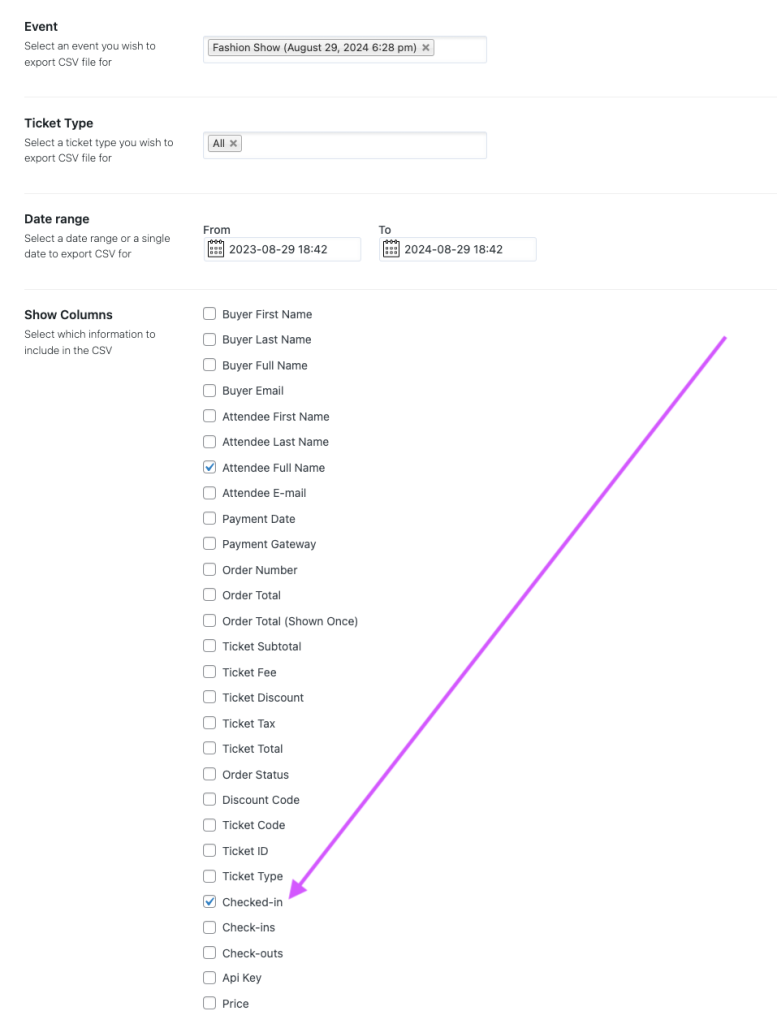The height and width of the screenshot is (1024, 777).
Task: Enable the Api Key checkbox
Action: coord(210,978)
